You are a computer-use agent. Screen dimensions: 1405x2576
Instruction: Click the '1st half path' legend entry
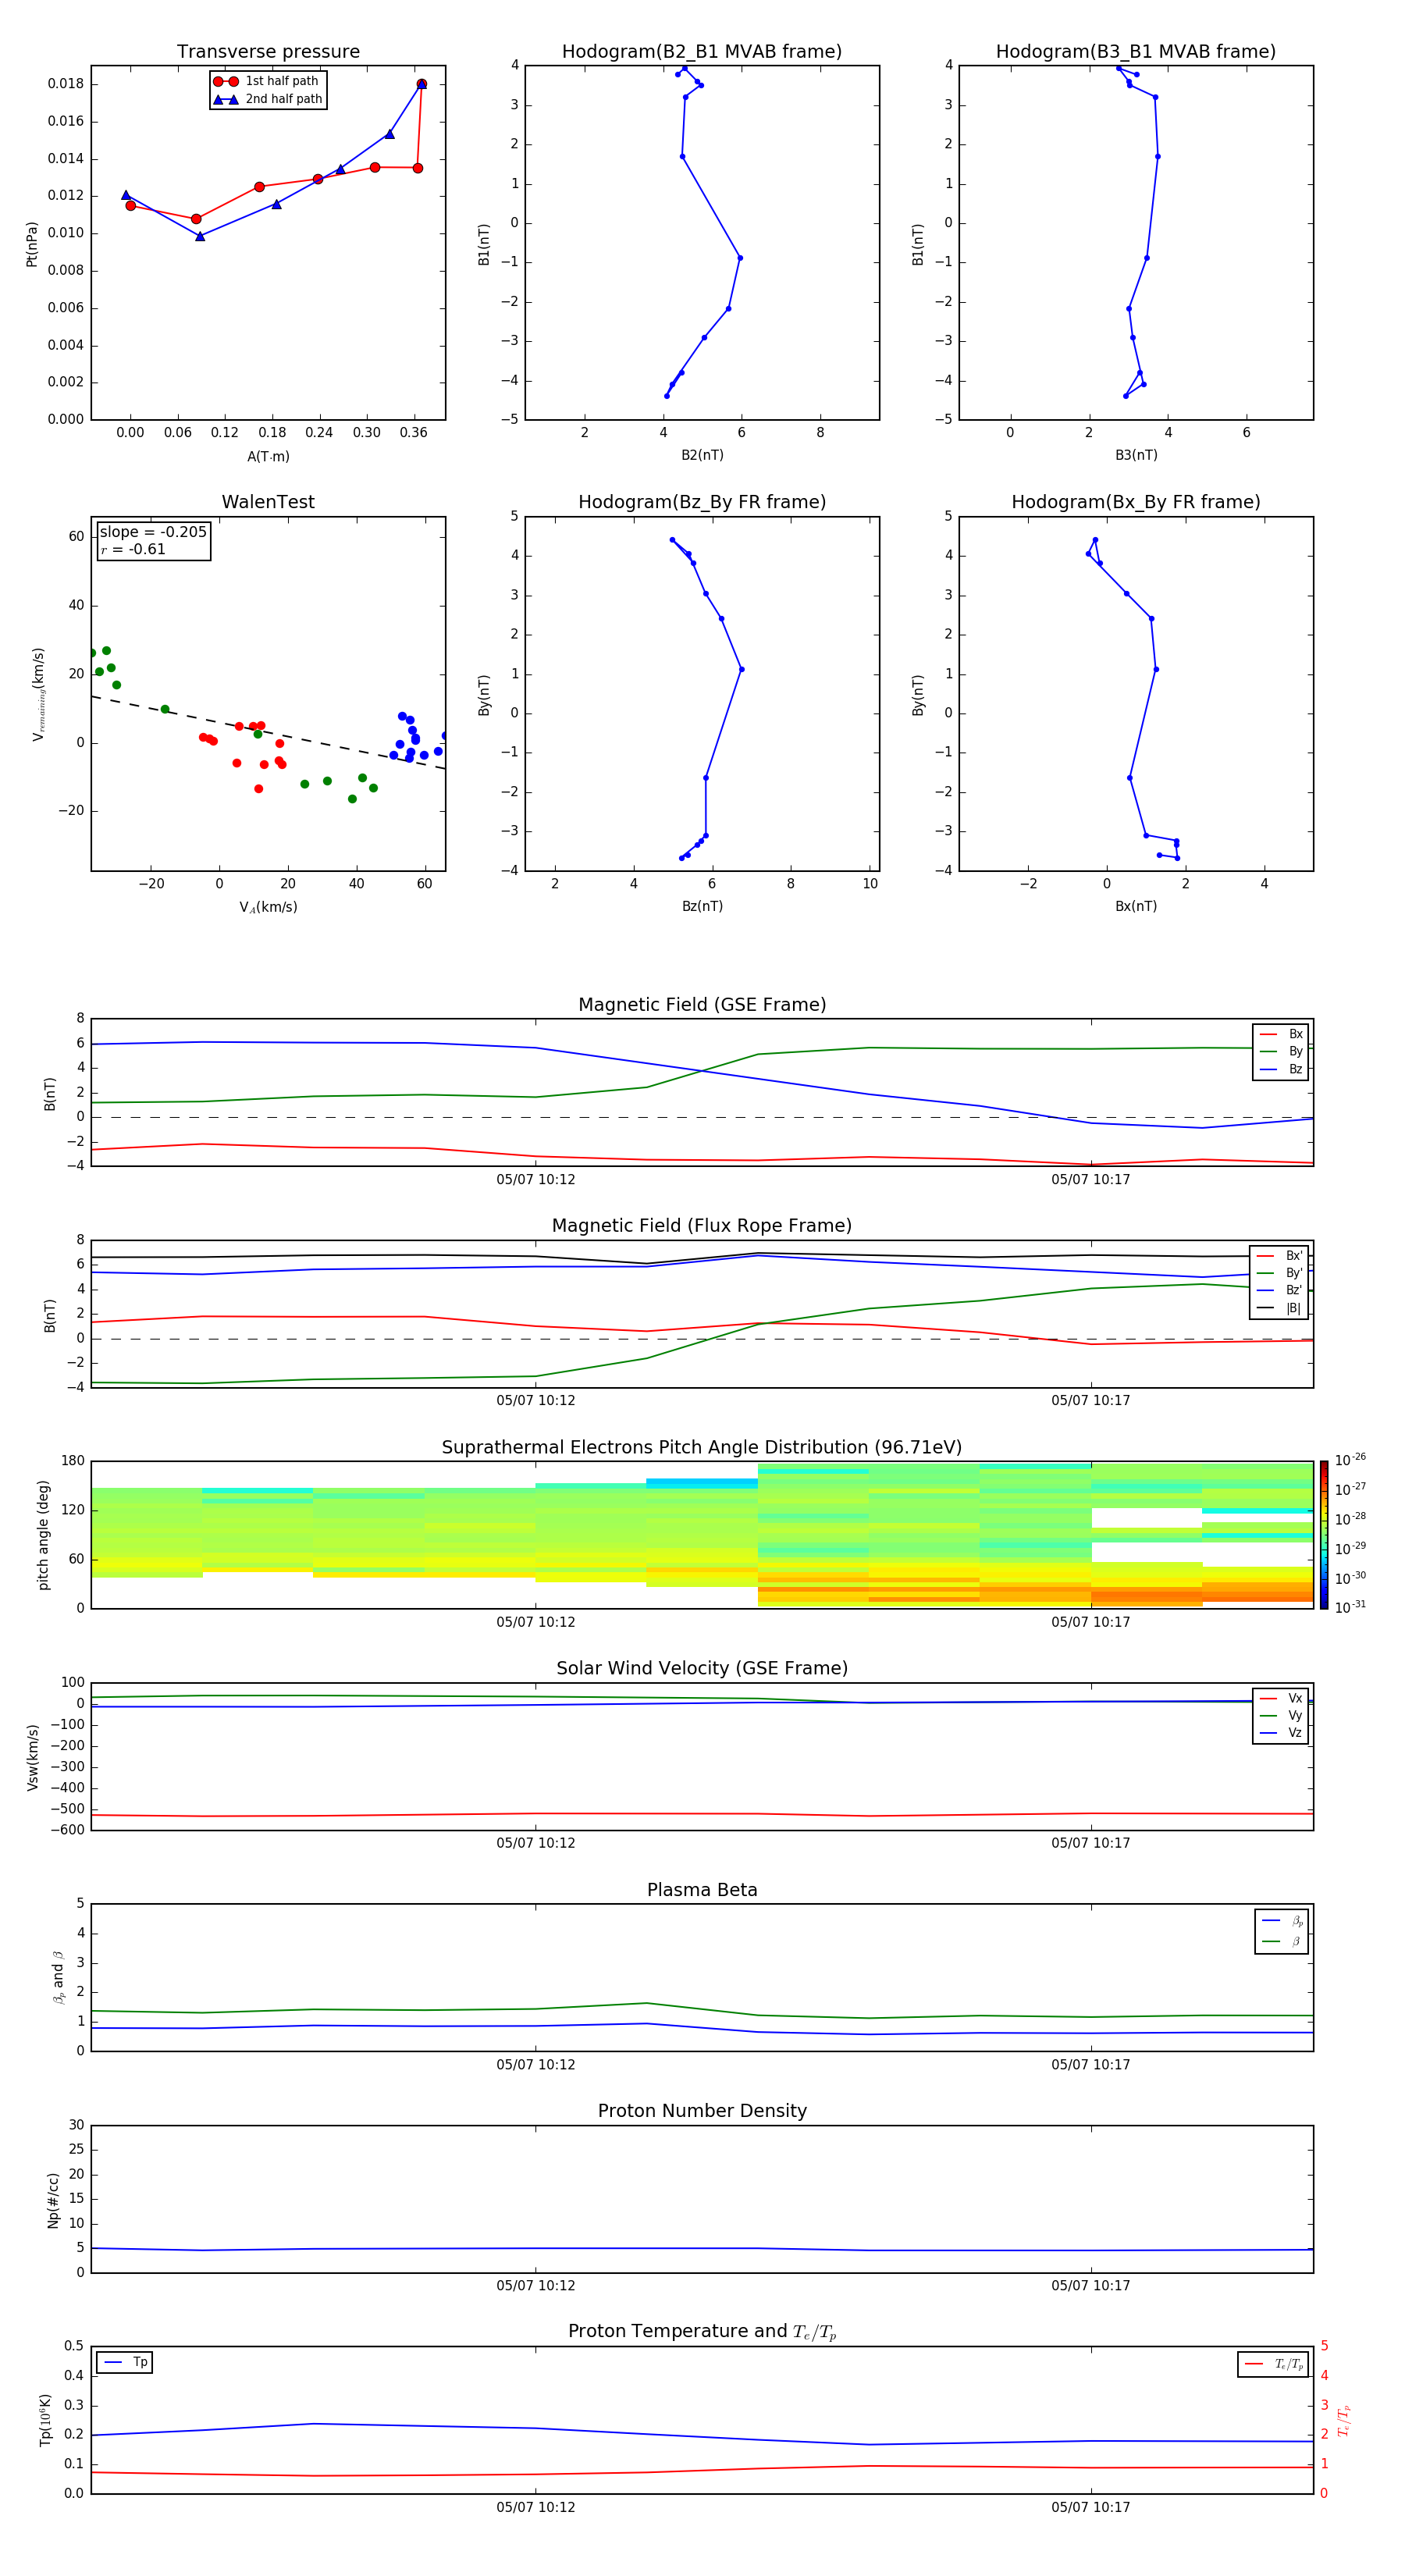(x=267, y=81)
